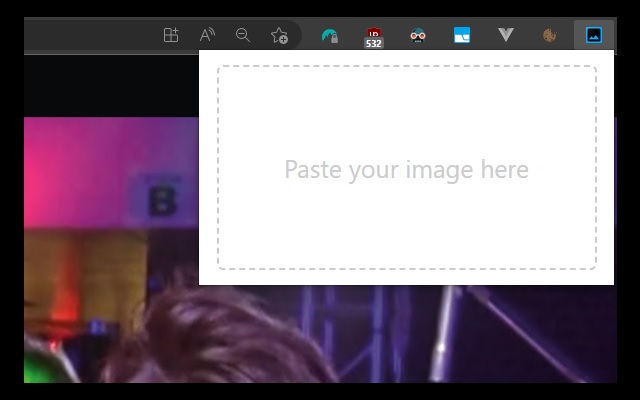Open the image paste extension icon
The image size is (640, 400).
[x=594, y=35]
